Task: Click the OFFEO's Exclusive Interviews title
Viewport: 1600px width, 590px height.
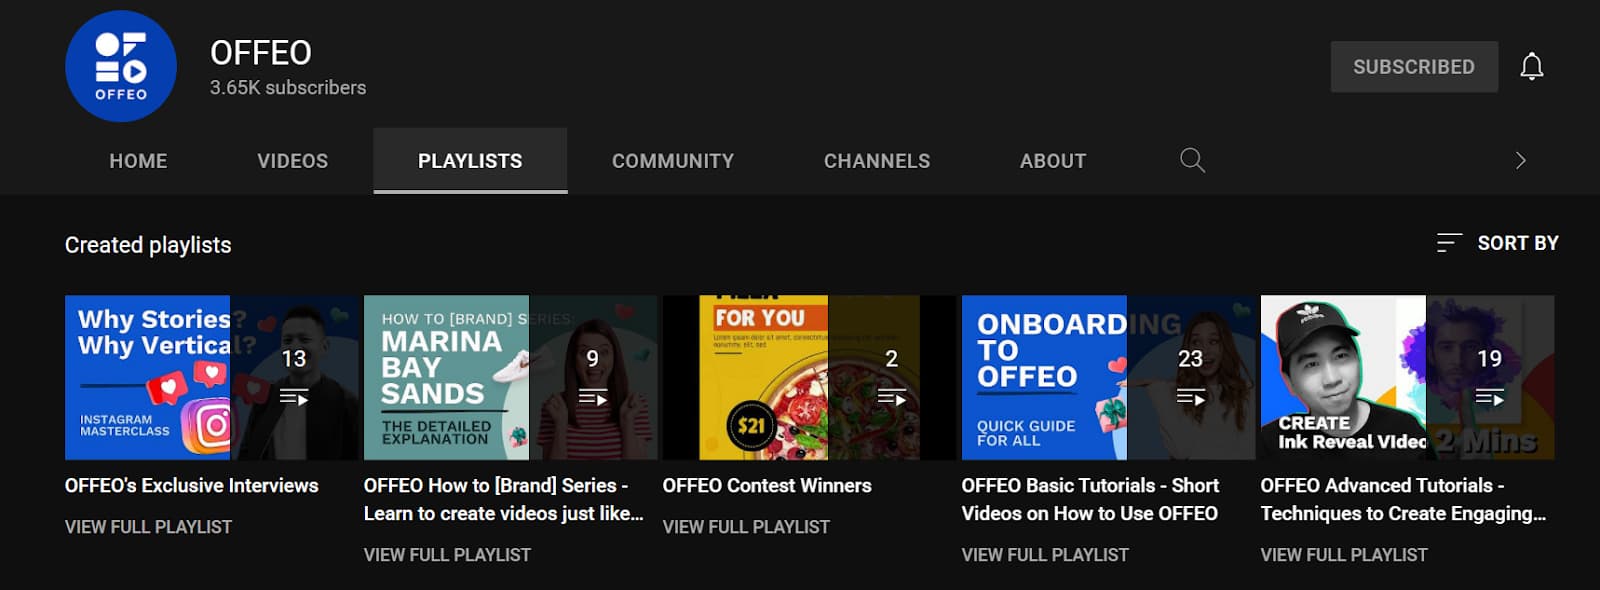Action: point(191,486)
